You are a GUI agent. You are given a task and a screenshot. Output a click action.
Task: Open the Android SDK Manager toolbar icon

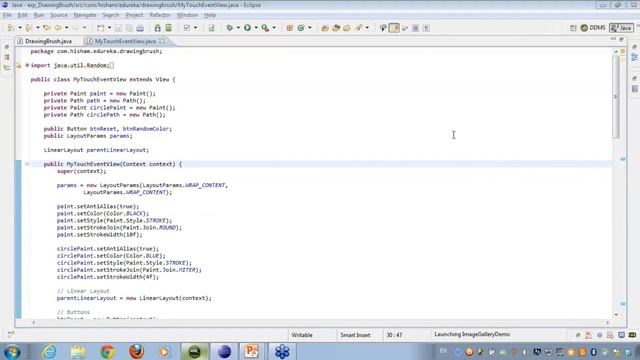coord(158,28)
